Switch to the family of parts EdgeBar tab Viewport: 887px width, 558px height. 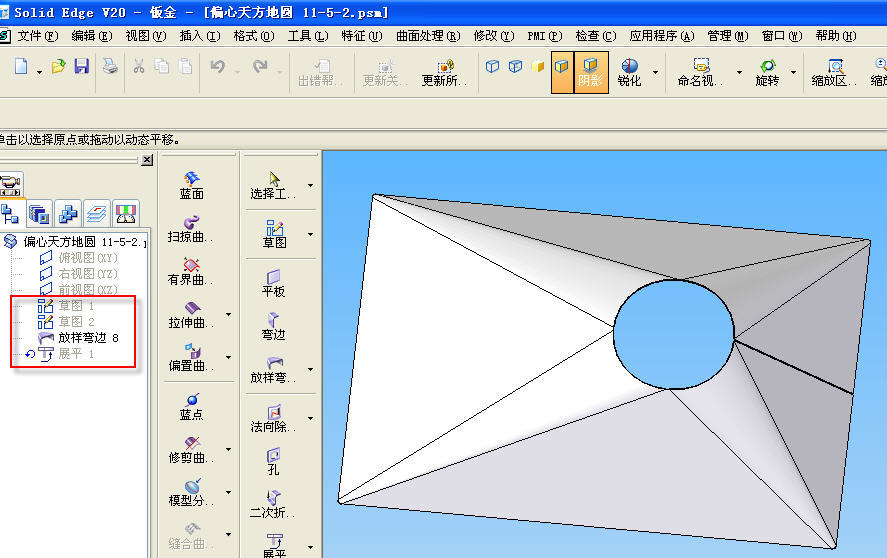click(x=68, y=213)
